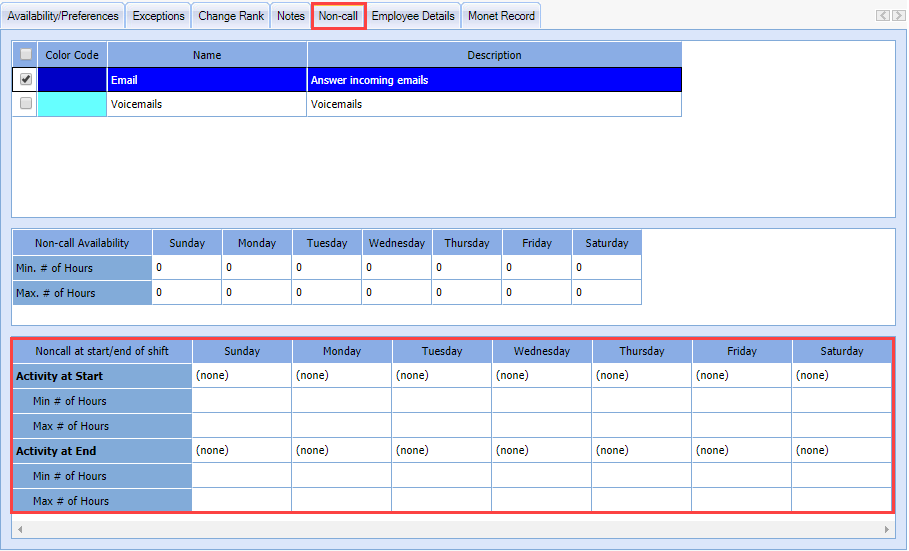Open the Employee Details tab
909x551 pixels.
pyautogui.click(x=413, y=16)
